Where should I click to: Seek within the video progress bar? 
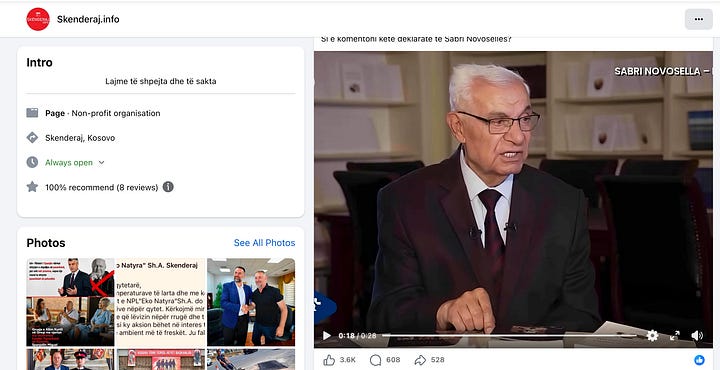510,336
